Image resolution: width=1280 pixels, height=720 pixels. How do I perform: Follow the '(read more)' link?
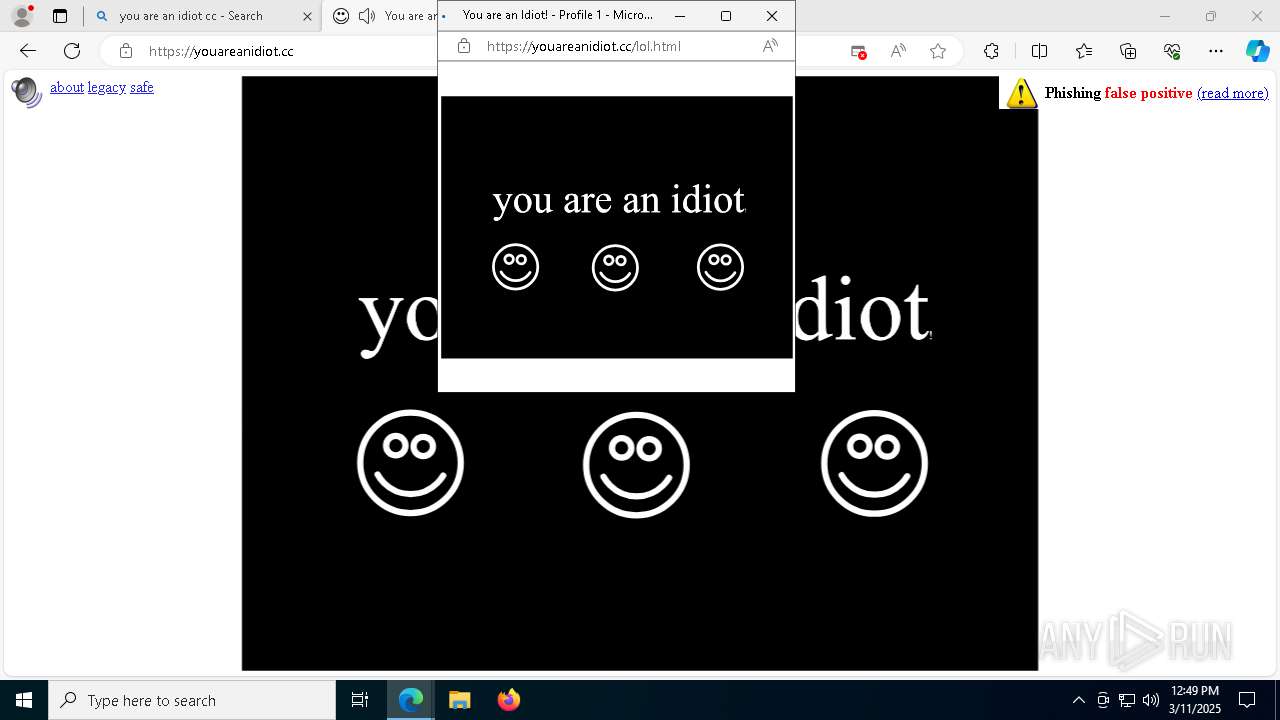(1232, 93)
